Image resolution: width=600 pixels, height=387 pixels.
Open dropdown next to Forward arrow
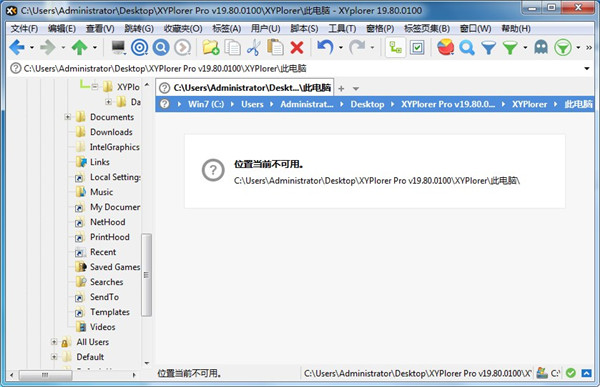63,48
